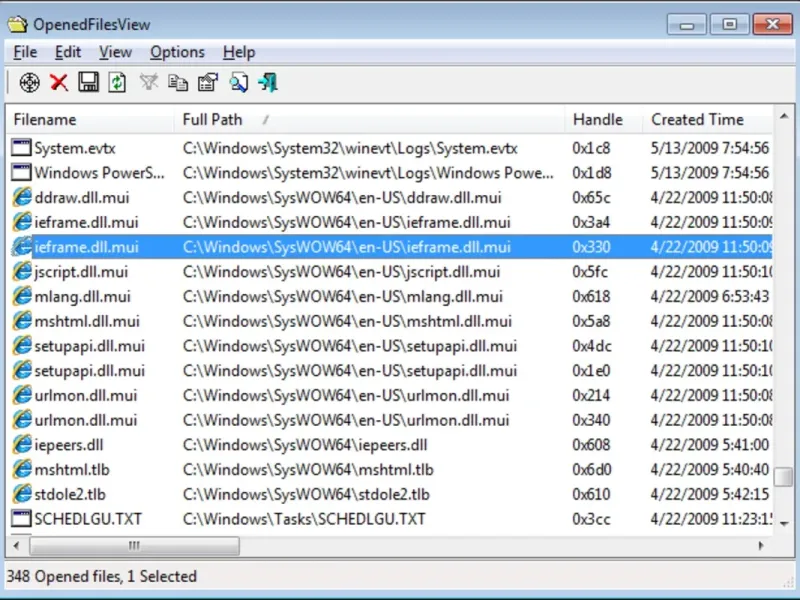Click the find magnifier toolbar icon
Viewport: 800px width, 600px height.
point(238,82)
